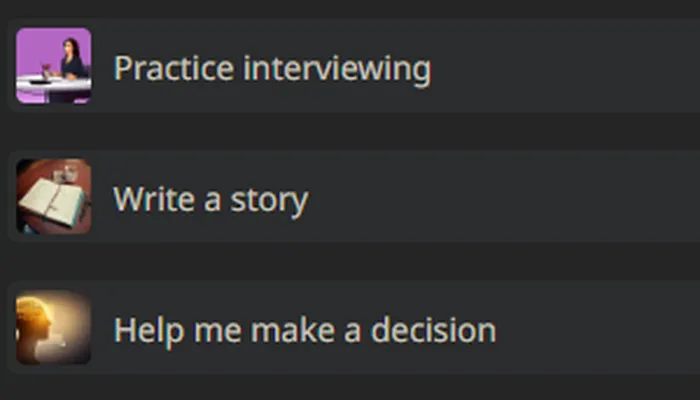Start the Help me make a decision prompt
700x400 pixels.
[x=304, y=330]
